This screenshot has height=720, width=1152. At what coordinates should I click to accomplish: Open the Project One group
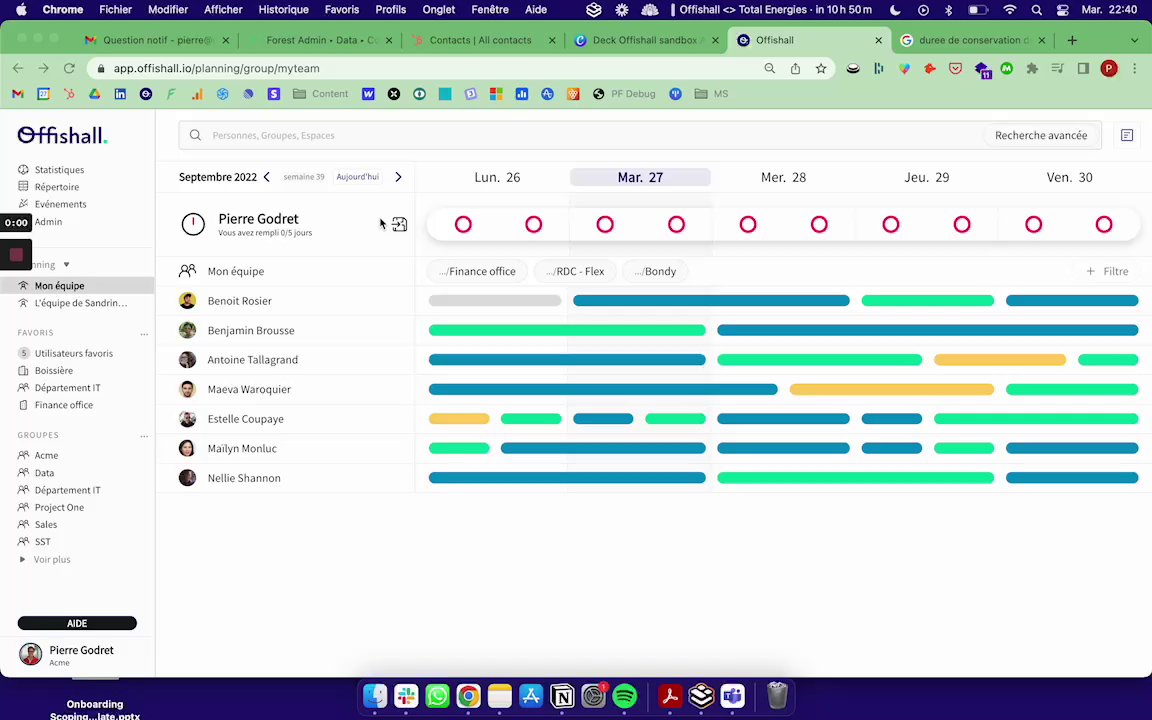click(59, 507)
